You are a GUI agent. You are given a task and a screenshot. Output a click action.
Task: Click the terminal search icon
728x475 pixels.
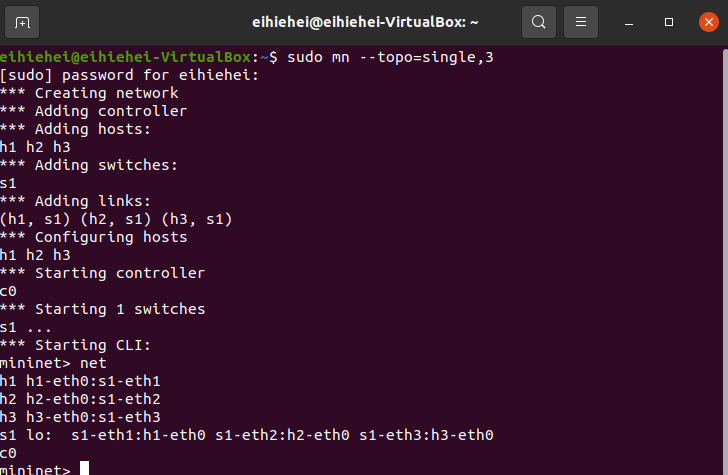tap(539, 22)
